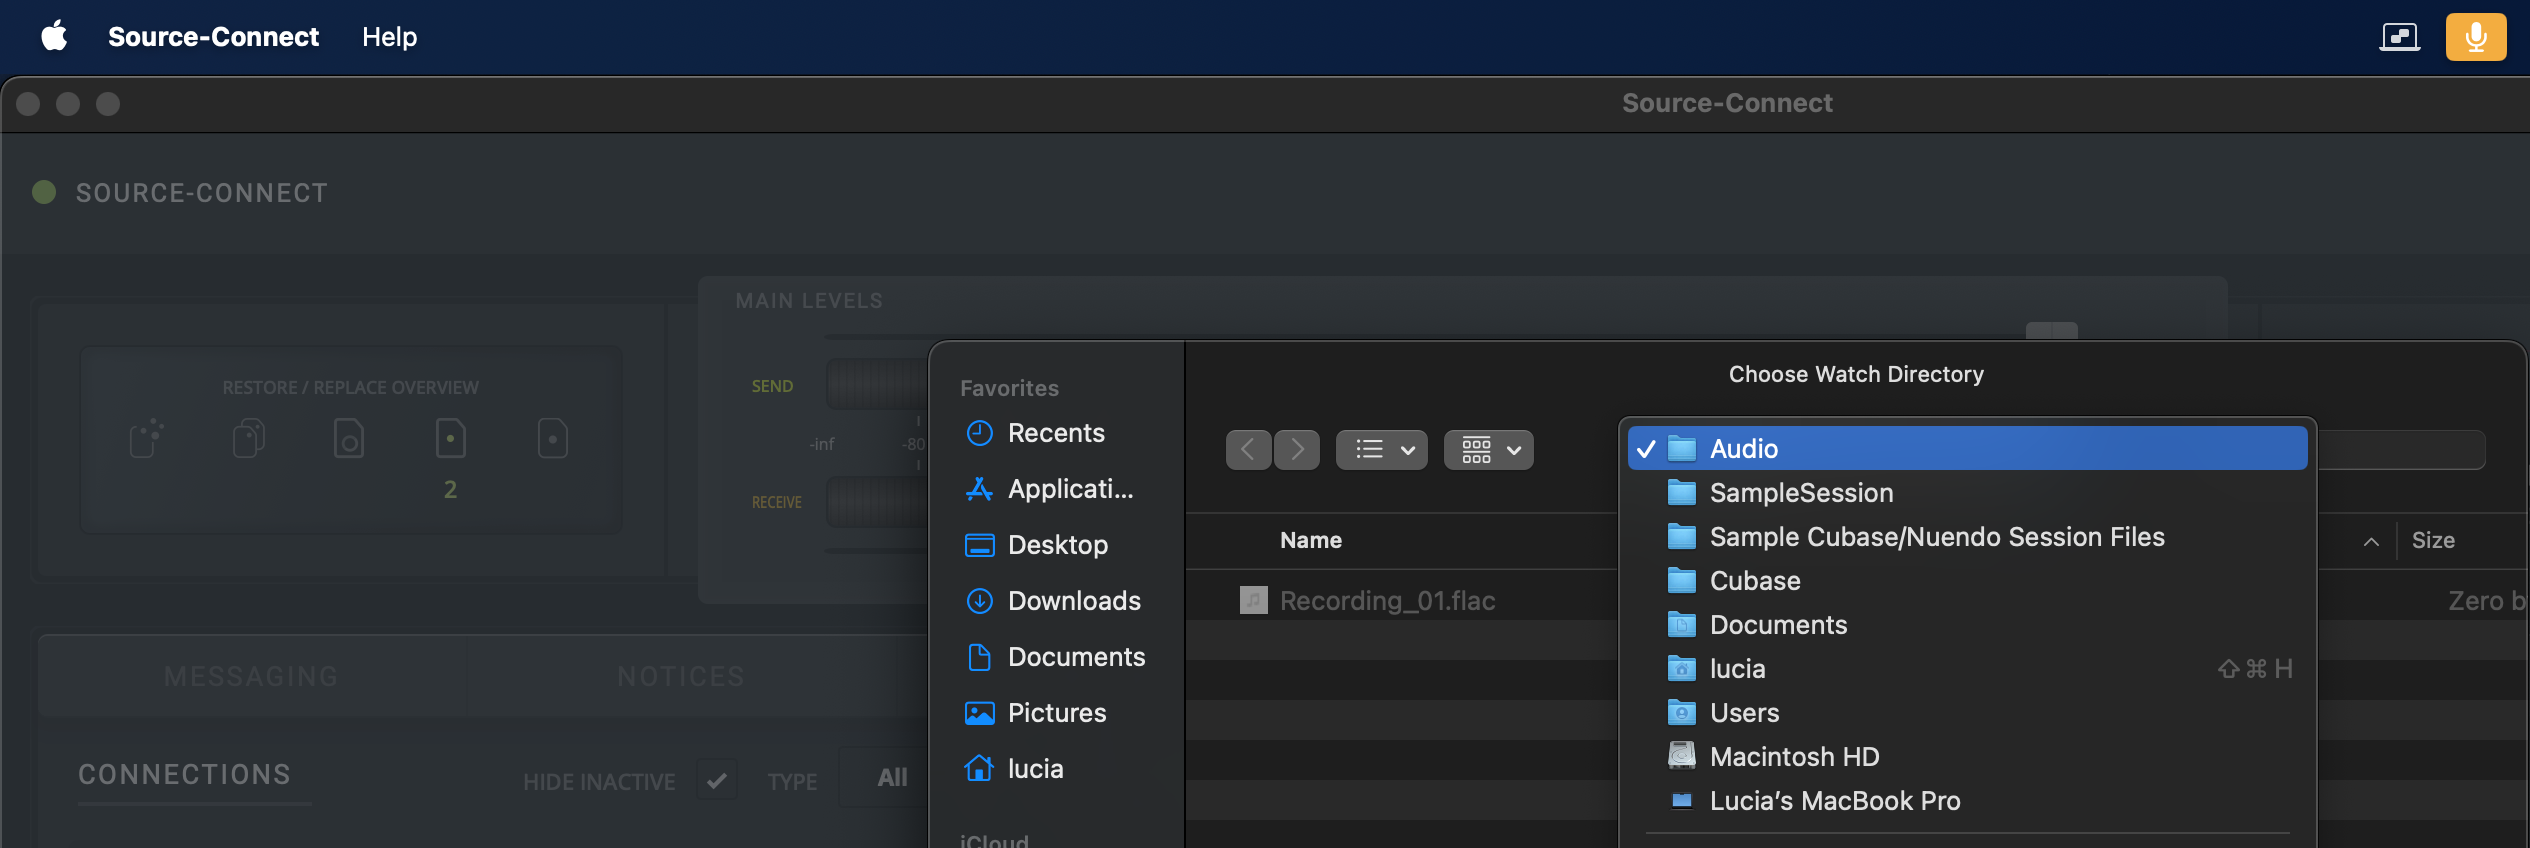Screen dimensions: 2530x848
Task: Switch to the Notices tab
Action: [680, 677]
